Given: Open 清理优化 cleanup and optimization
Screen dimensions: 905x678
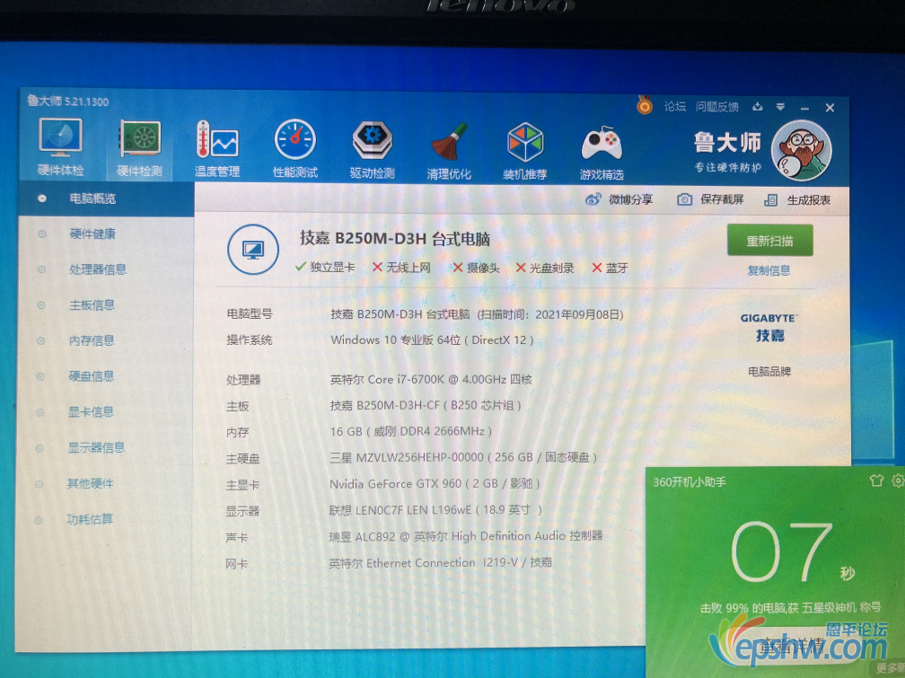Looking at the screenshot, I should click(449, 149).
